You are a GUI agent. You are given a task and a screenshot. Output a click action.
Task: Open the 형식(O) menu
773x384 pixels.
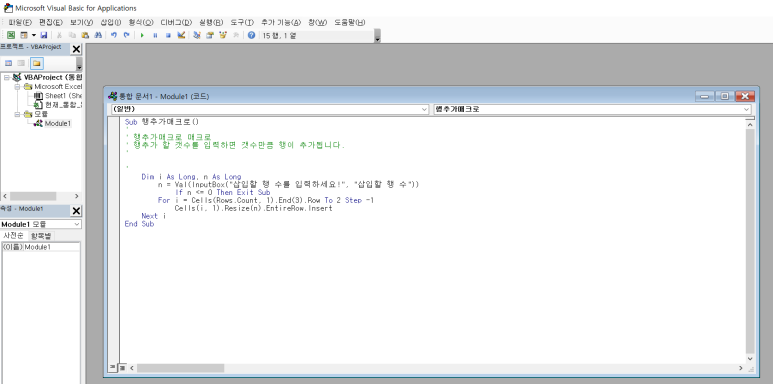coord(141,22)
